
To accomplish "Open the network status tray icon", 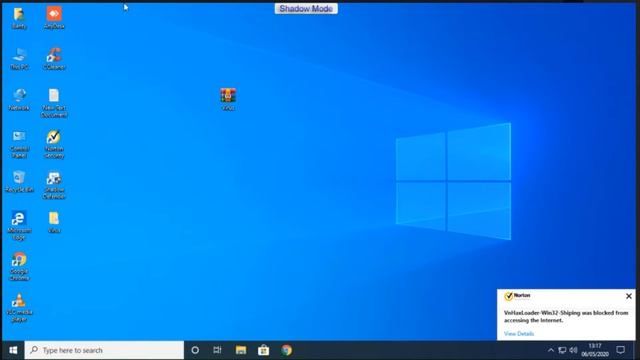I will [x=562, y=350].
